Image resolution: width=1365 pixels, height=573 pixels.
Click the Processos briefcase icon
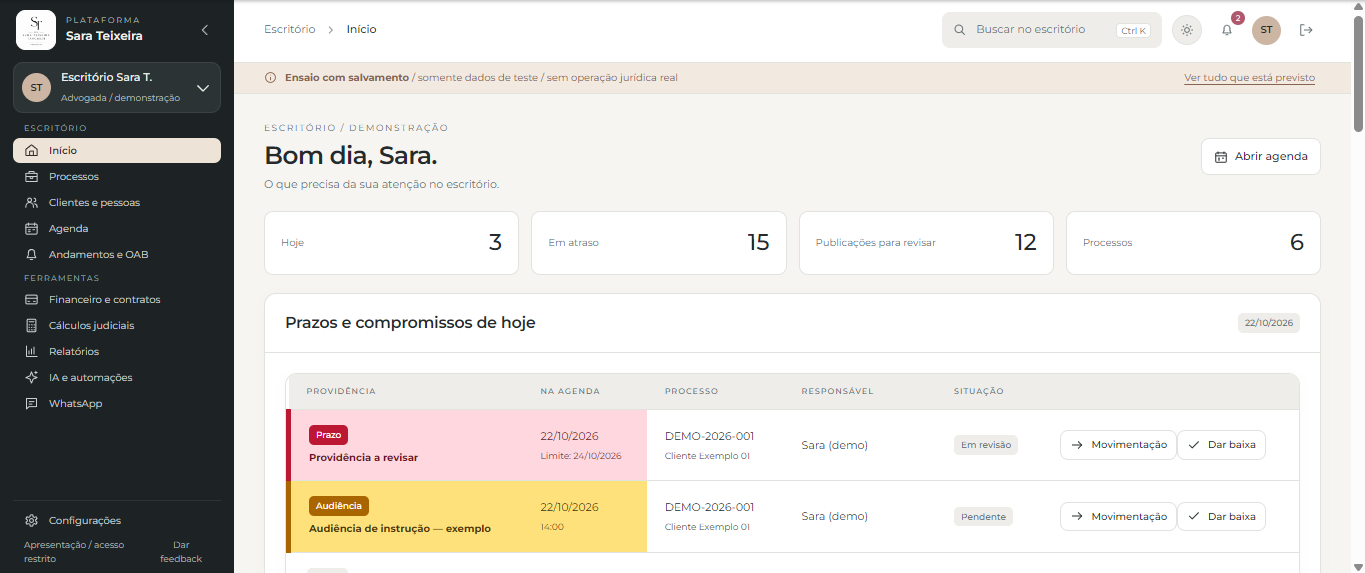pos(32,177)
